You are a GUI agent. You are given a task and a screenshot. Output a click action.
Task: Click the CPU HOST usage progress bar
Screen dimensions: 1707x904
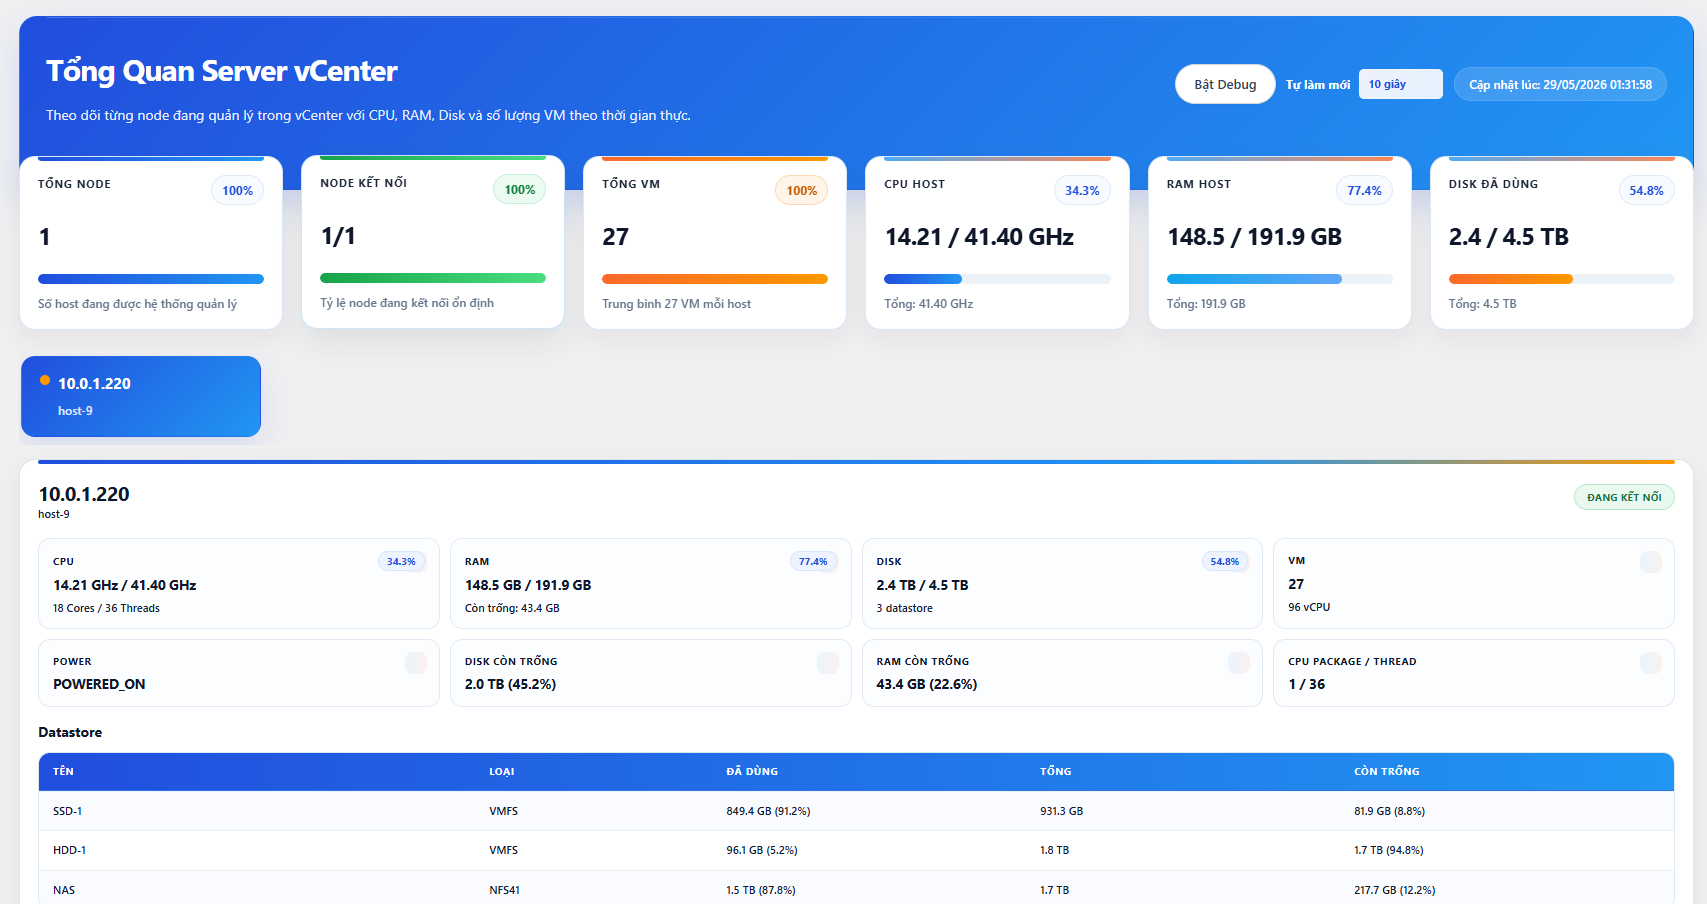point(997,279)
